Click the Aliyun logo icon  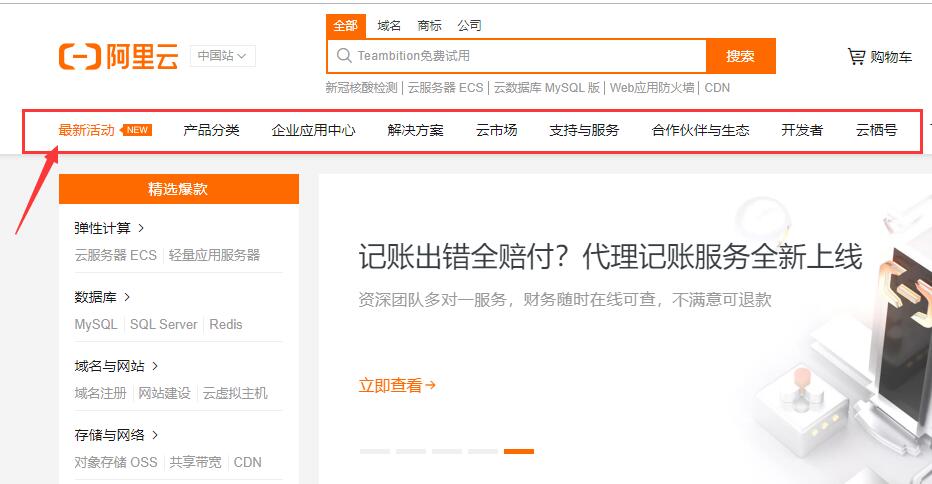click(x=80, y=57)
